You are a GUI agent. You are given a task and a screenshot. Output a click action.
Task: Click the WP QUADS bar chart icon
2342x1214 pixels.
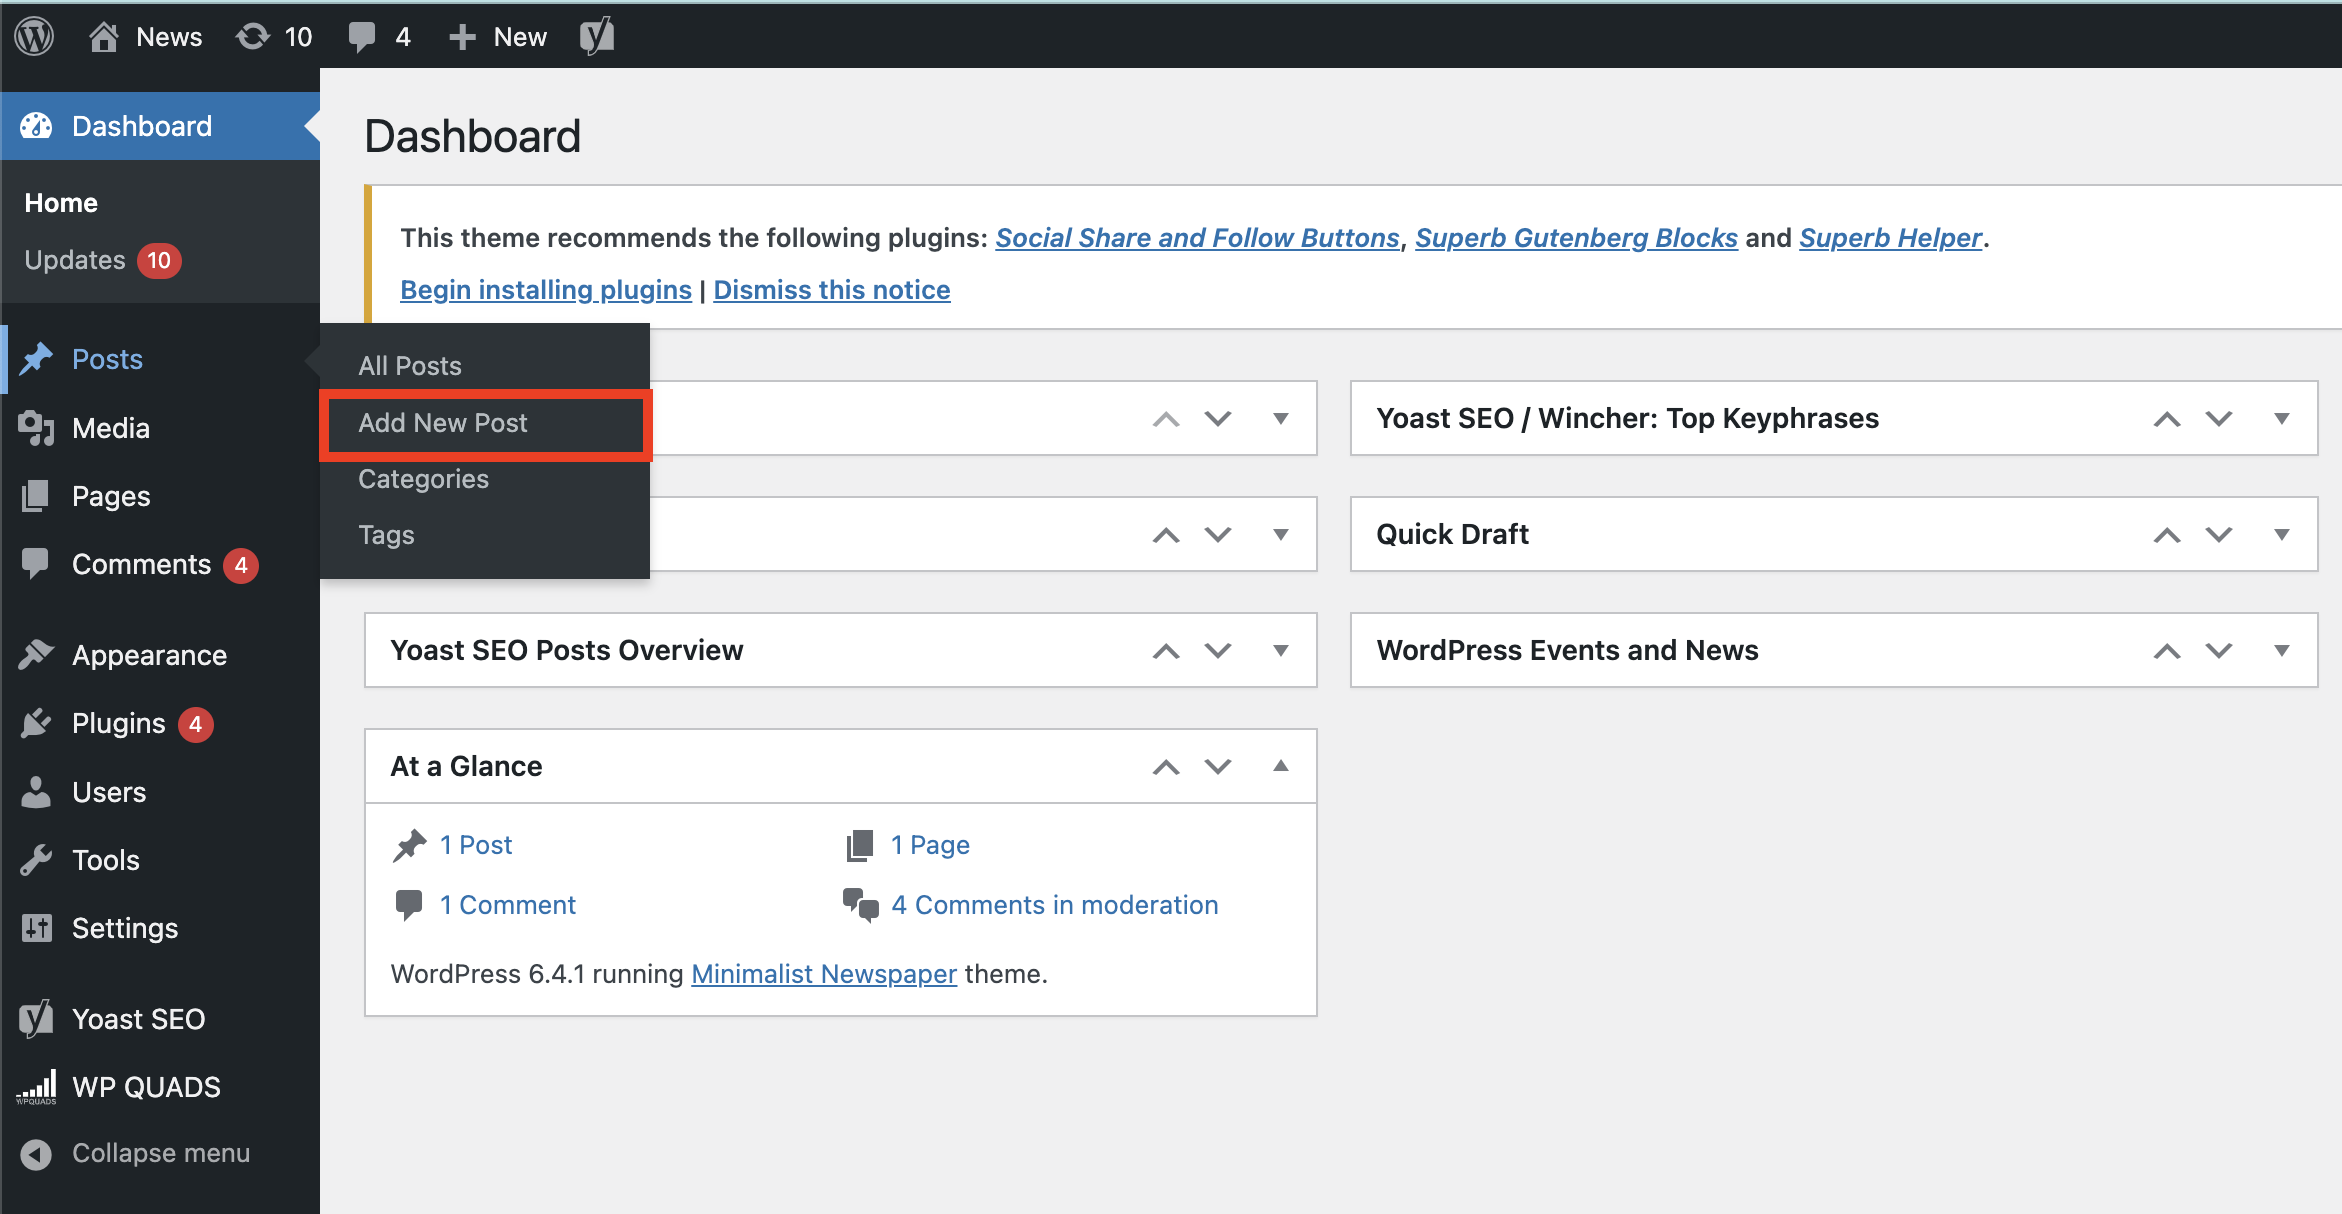(36, 1087)
